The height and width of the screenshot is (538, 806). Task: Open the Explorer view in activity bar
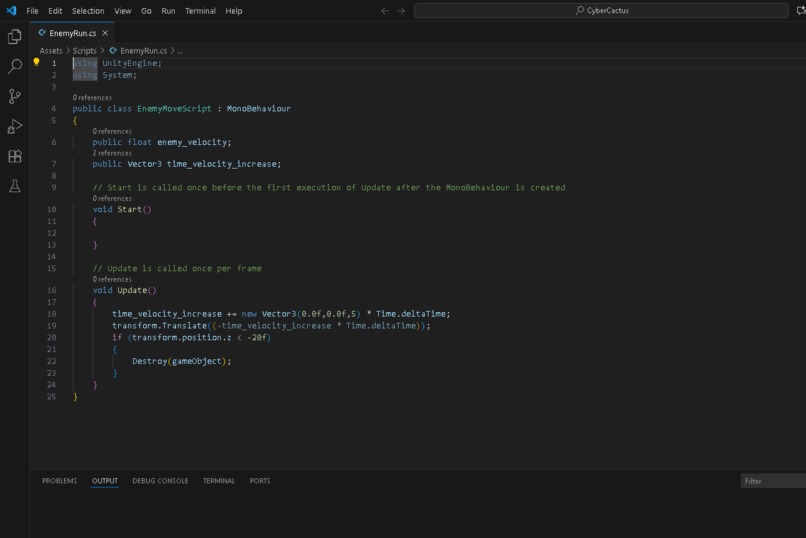pos(14,36)
